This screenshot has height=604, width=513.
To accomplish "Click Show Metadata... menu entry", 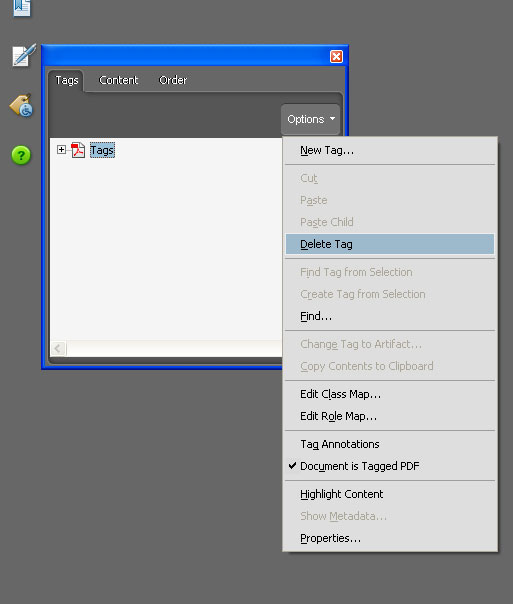I will [390, 516].
